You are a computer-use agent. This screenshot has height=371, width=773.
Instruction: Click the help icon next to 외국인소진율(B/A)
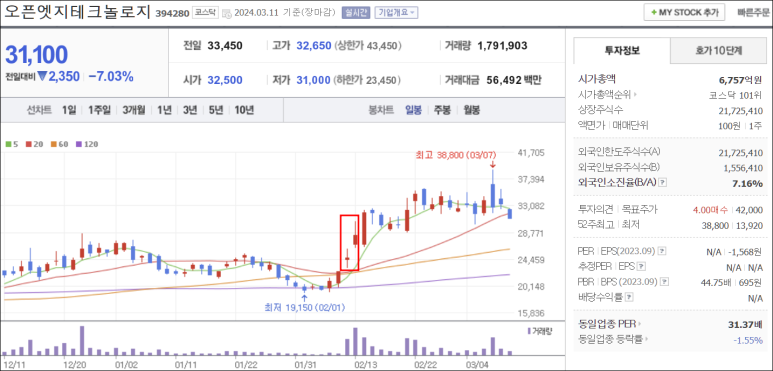click(663, 183)
